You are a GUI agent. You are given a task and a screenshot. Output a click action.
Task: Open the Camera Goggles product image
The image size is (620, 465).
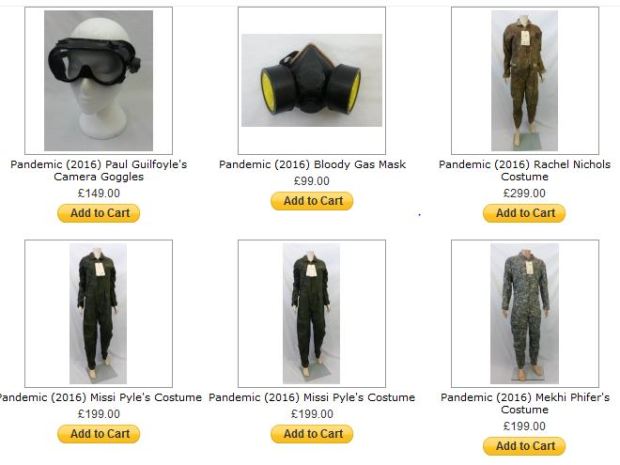pos(98,81)
